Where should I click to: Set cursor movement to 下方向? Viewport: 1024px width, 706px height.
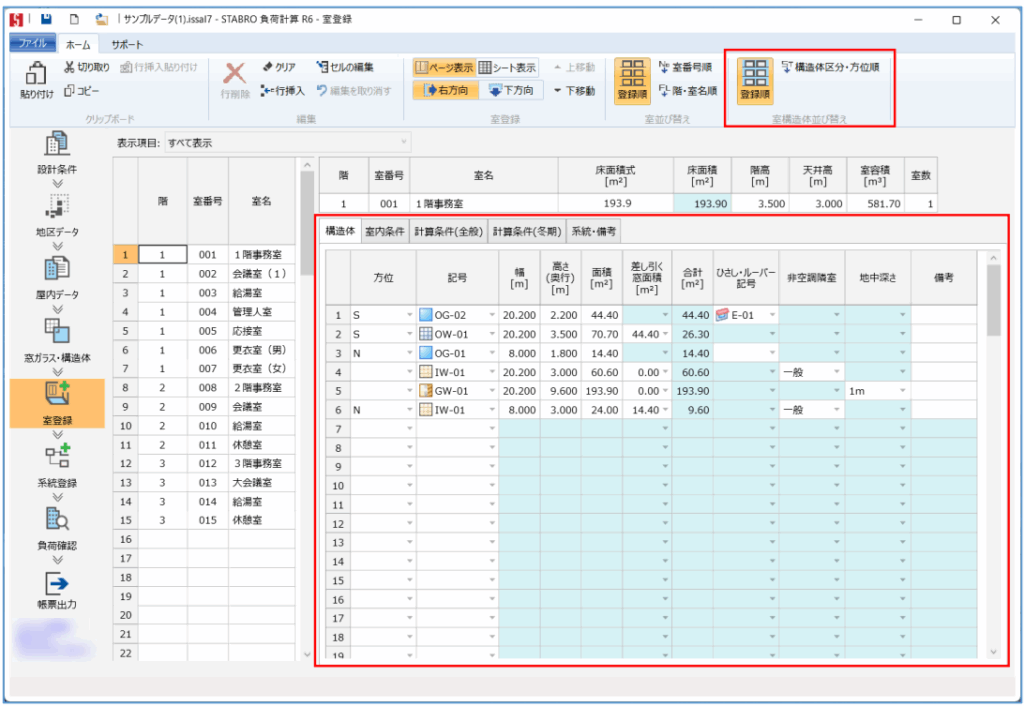coord(510,90)
